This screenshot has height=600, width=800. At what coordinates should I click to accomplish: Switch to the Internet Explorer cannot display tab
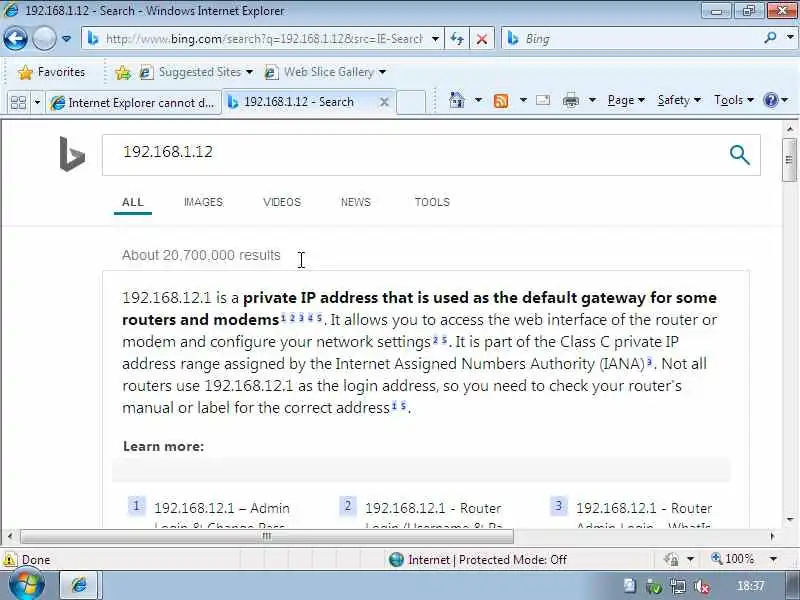[134, 103]
